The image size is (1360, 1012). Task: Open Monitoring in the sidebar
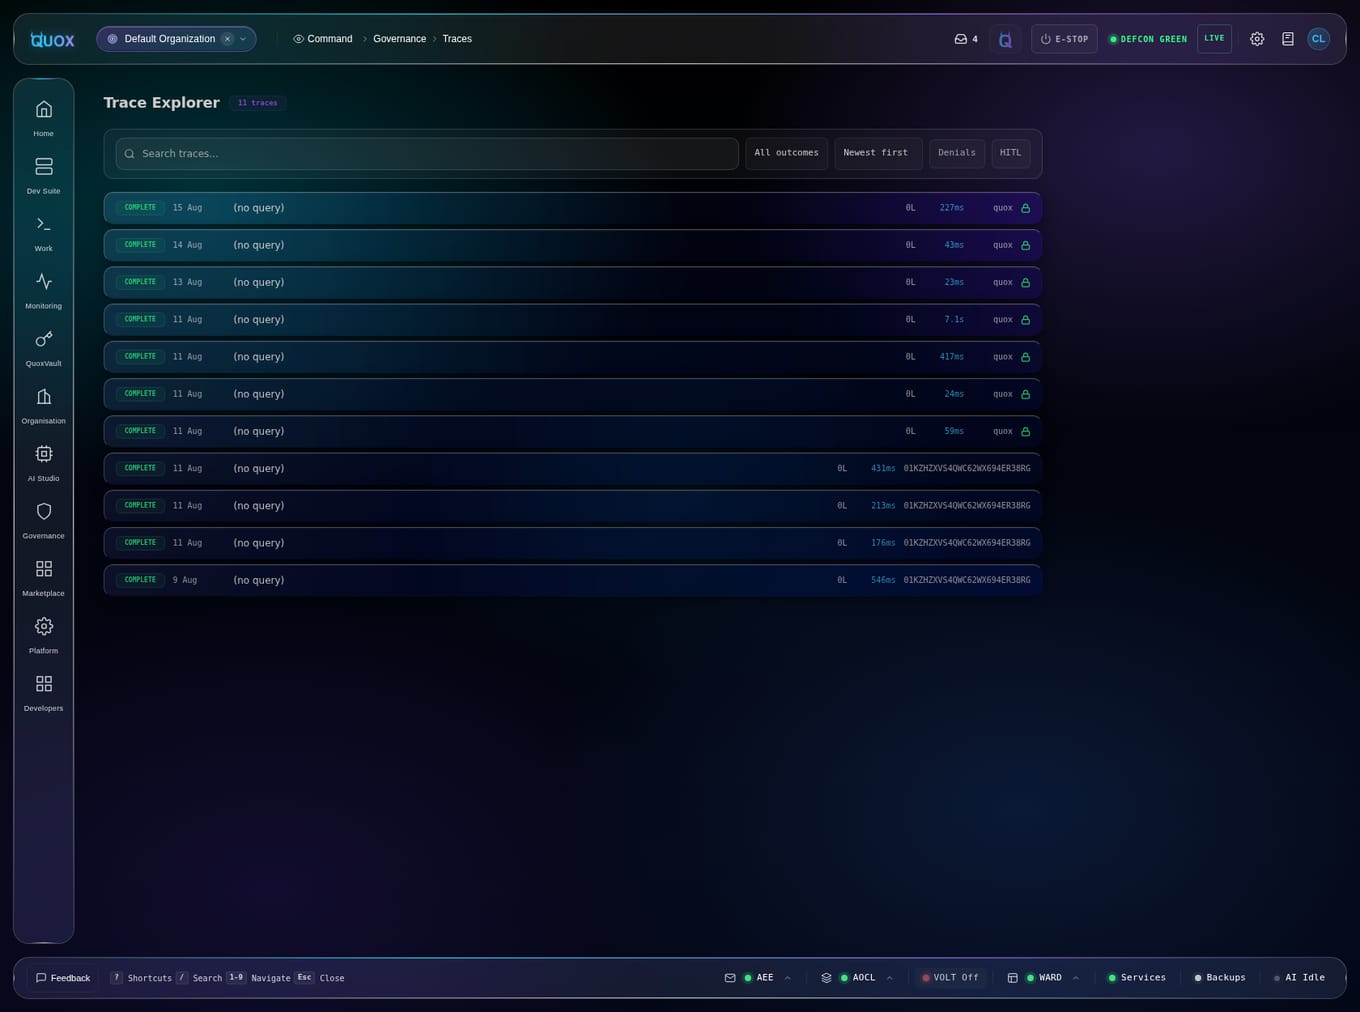pos(43,289)
